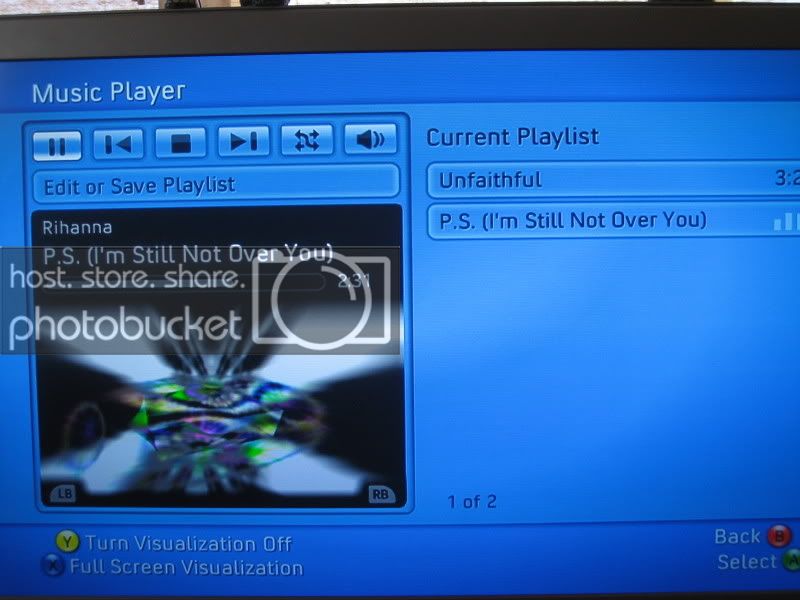Image resolution: width=800 pixels, height=600 pixels.
Task: Click the now-playing bars icon
Action: pyautogui.click(x=786, y=221)
